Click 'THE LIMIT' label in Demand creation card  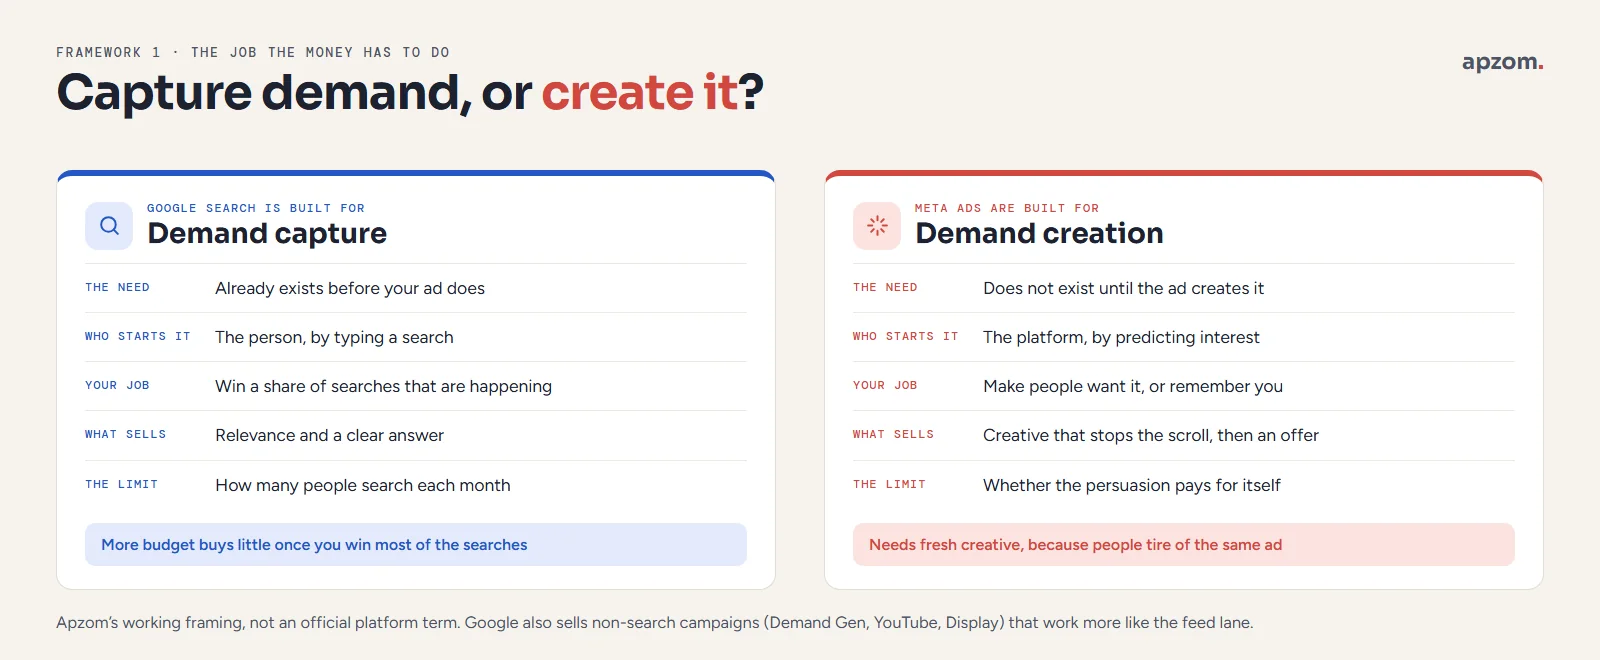click(x=889, y=484)
